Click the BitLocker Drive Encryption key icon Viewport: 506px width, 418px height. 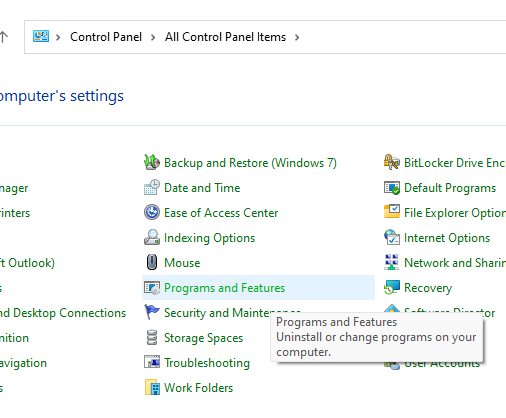392,162
